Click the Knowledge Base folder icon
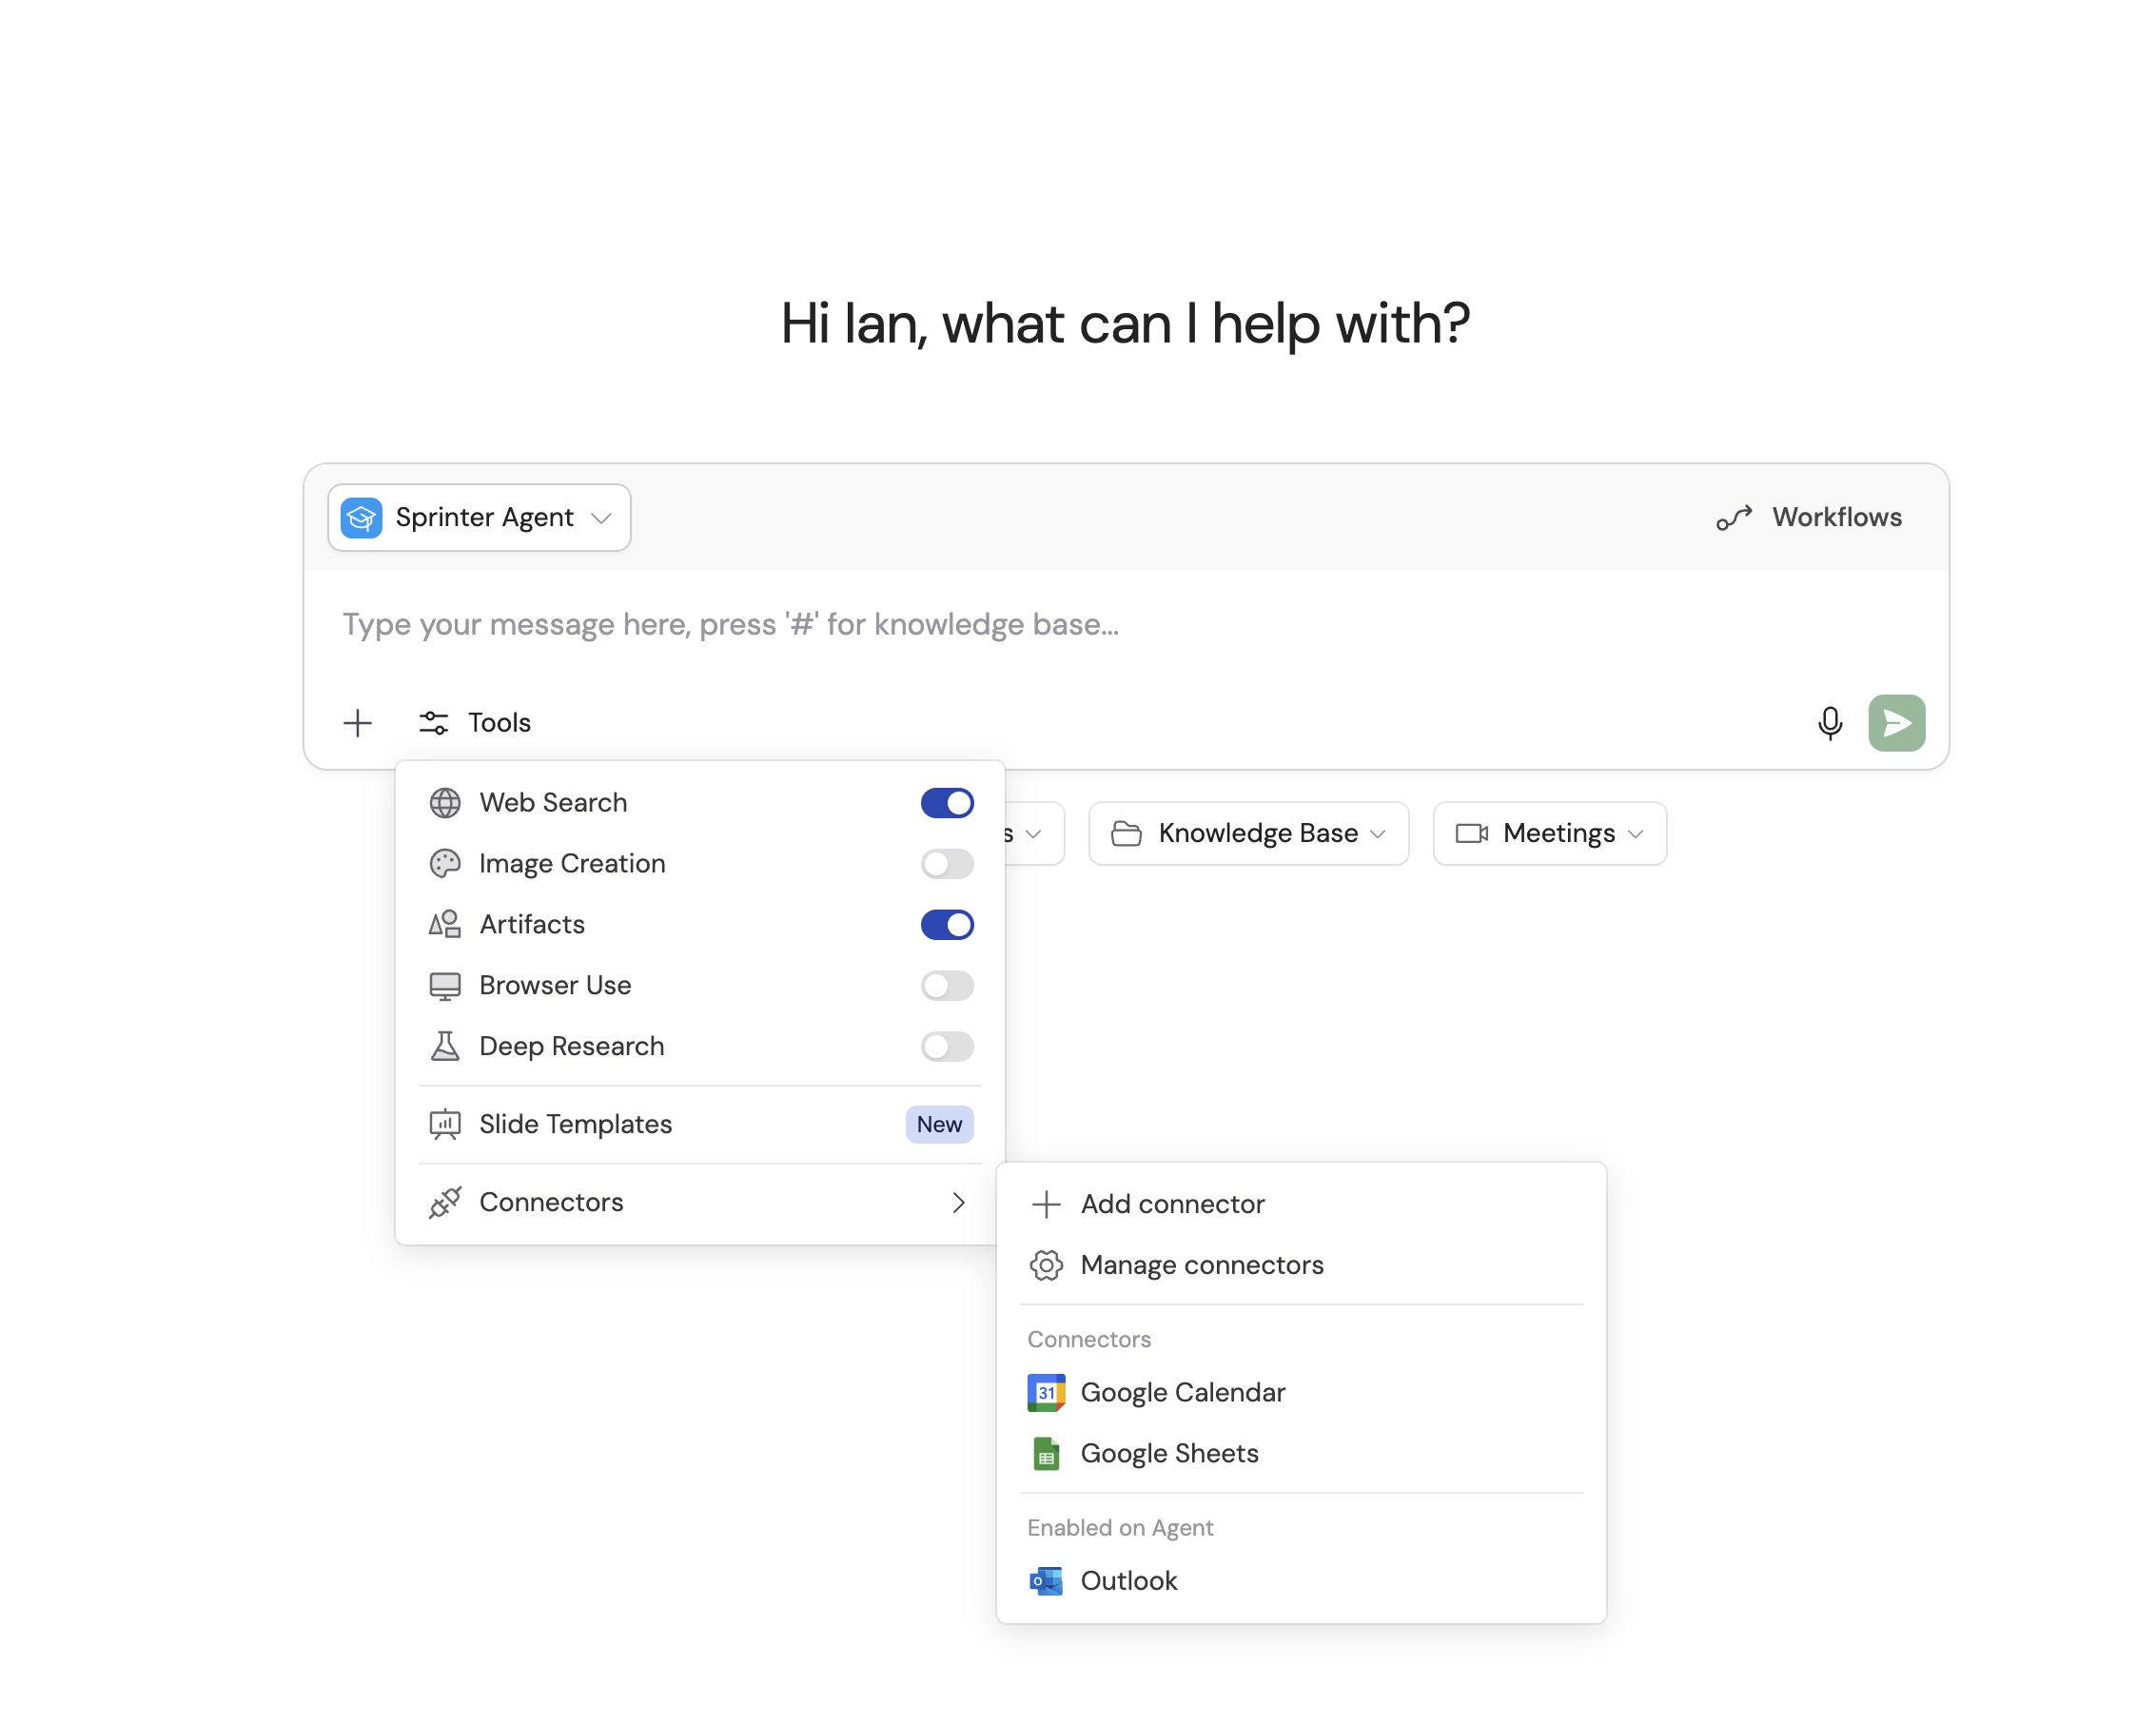Viewport: 2156px width, 1724px height. [x=1126, y=833]
